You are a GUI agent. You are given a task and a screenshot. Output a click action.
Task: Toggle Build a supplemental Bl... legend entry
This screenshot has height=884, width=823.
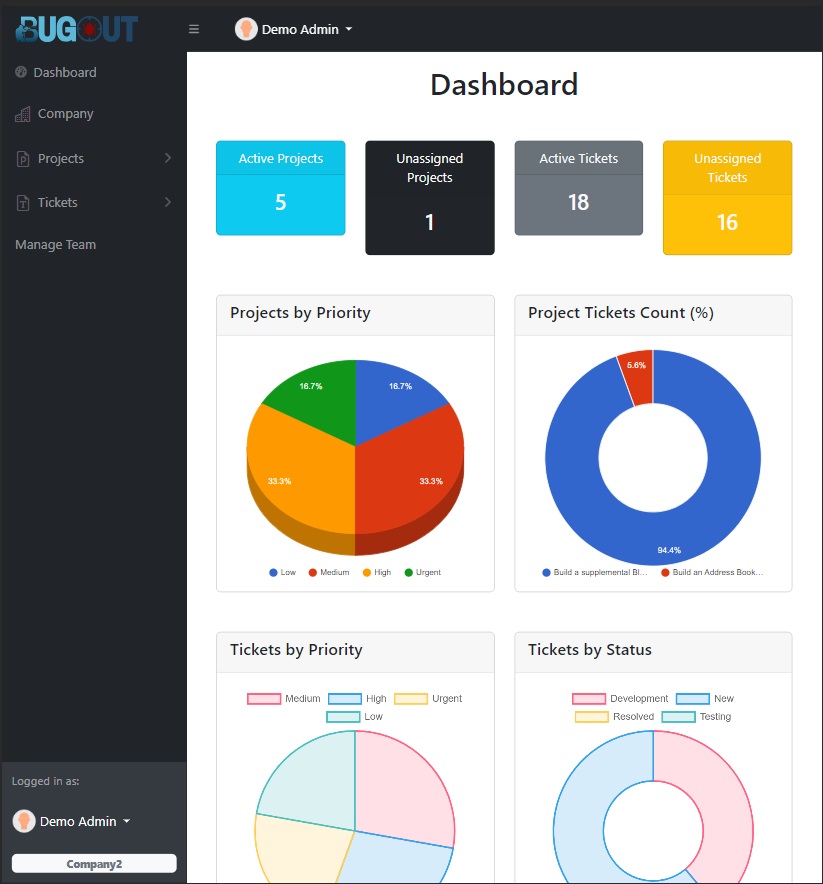pos(595,572)
